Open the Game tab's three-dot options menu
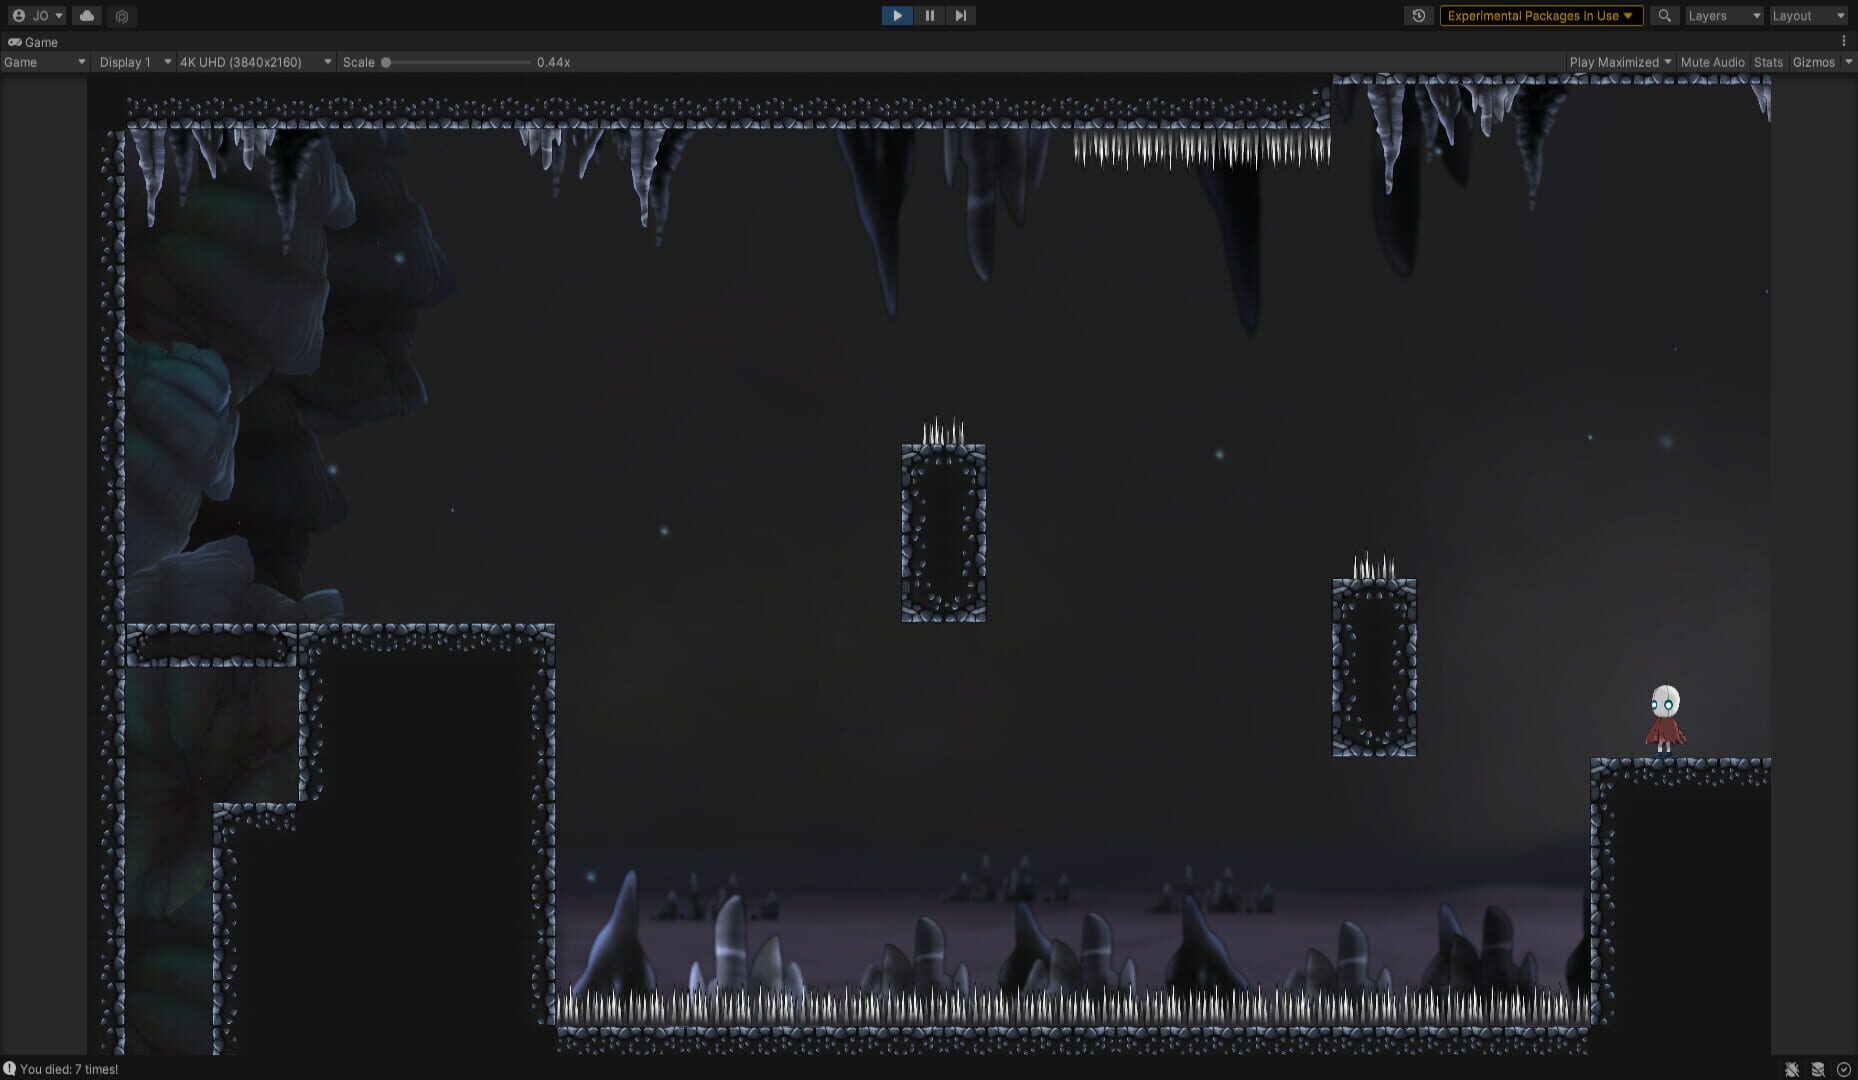This screenshot has height=1080, width=1858. (1843, 42)
